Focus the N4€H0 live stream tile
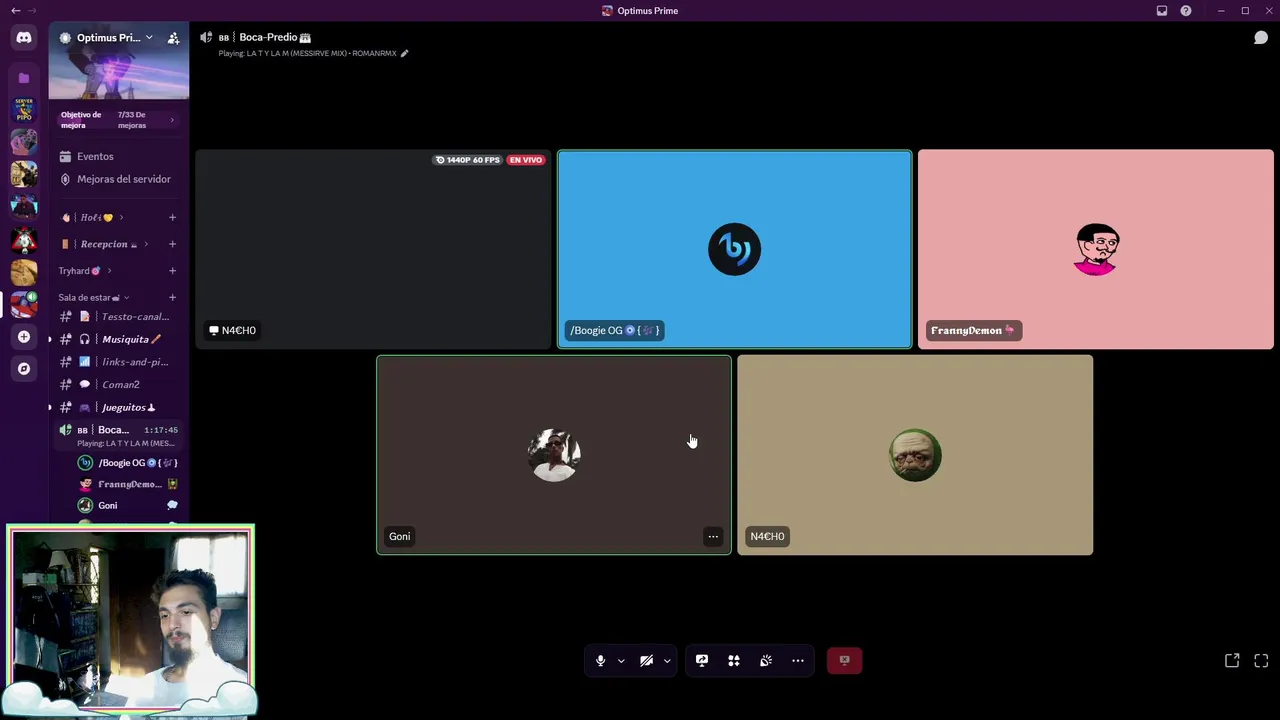 373,249
